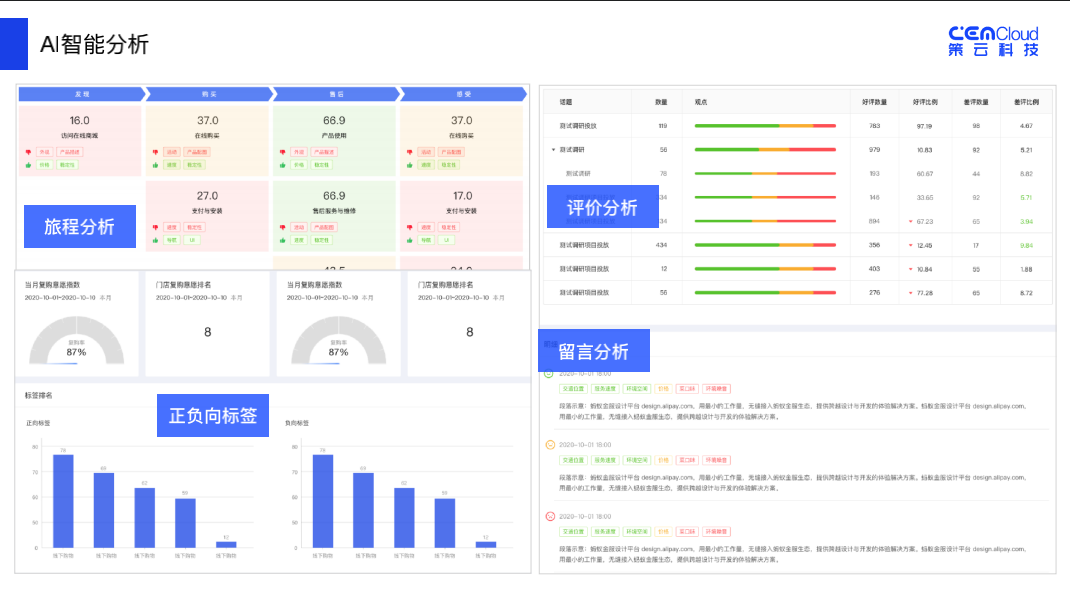Select the sad face icon on the third comment

(550, 515)
